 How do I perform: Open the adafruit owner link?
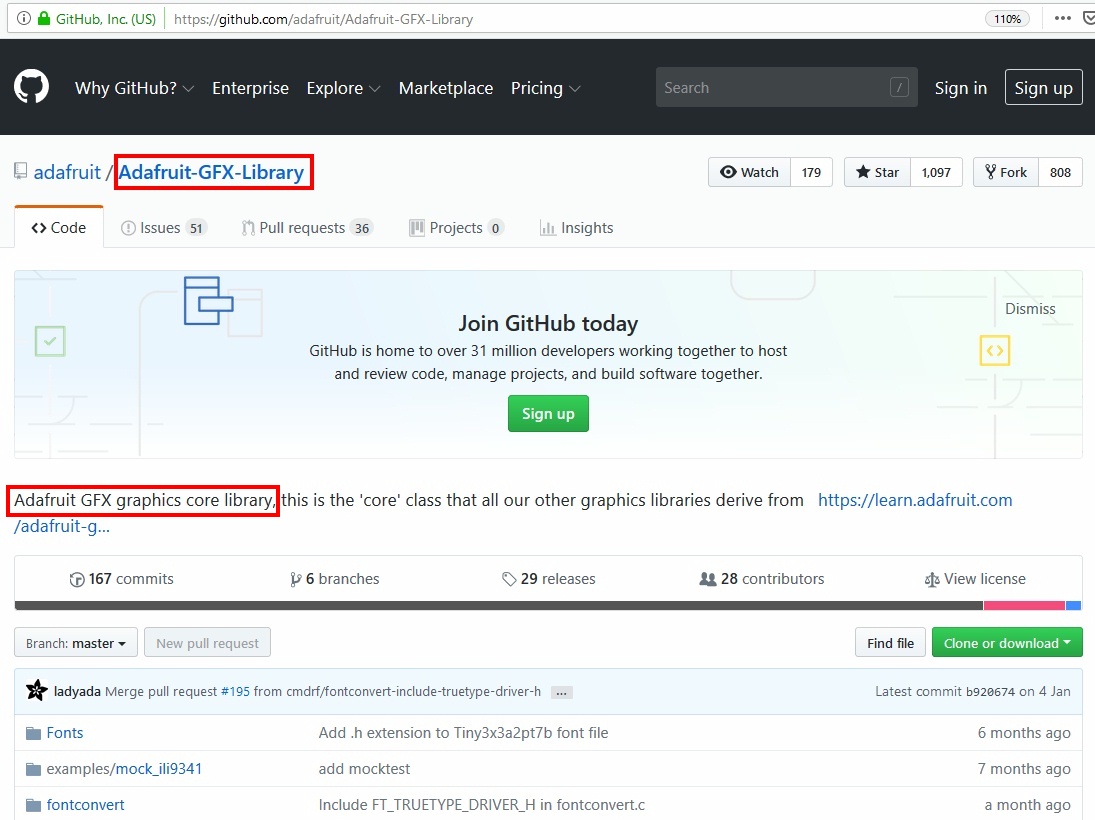[x=67, y=172]
